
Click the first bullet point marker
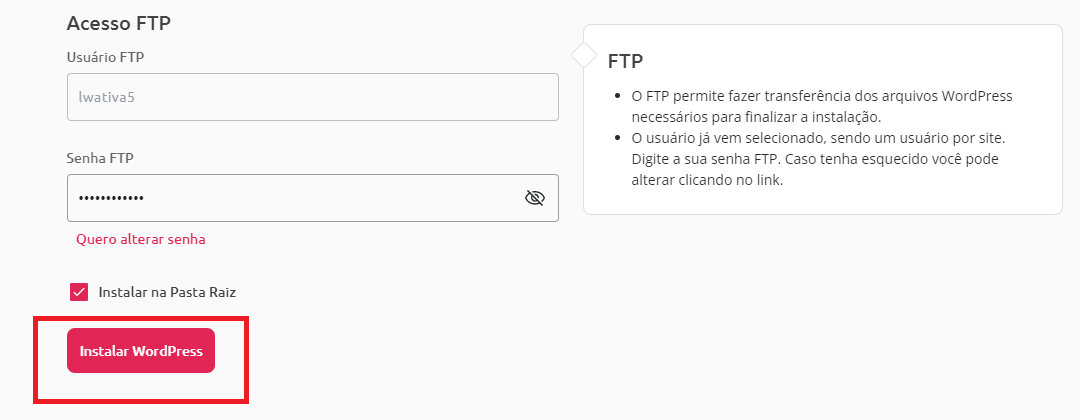[618, 96]
